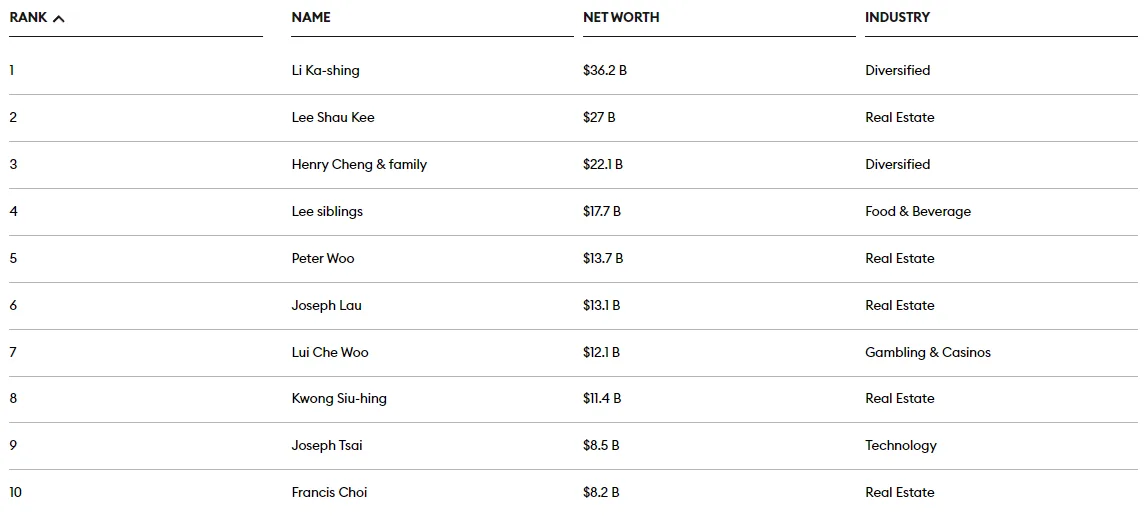Open Lee Shau Kee's profile link
This screenshot has height=516, width=1147.
coord(333,117)
